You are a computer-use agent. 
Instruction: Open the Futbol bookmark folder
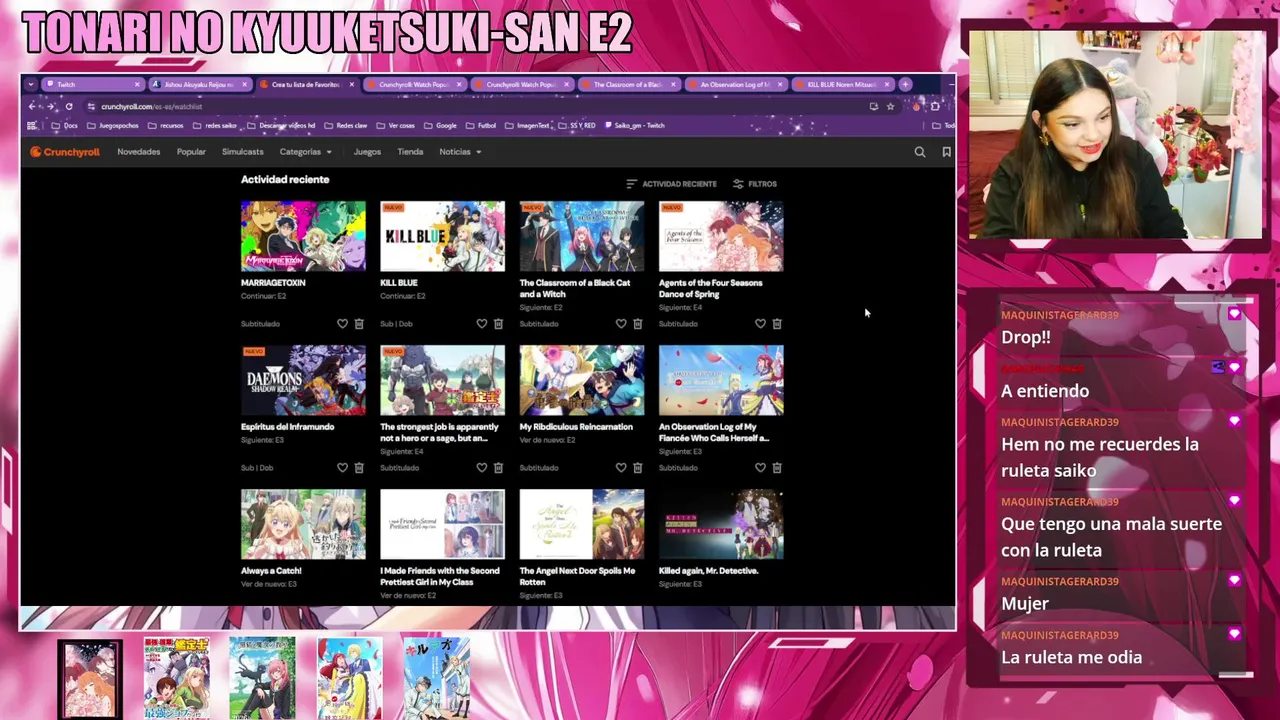click(481, 126)
